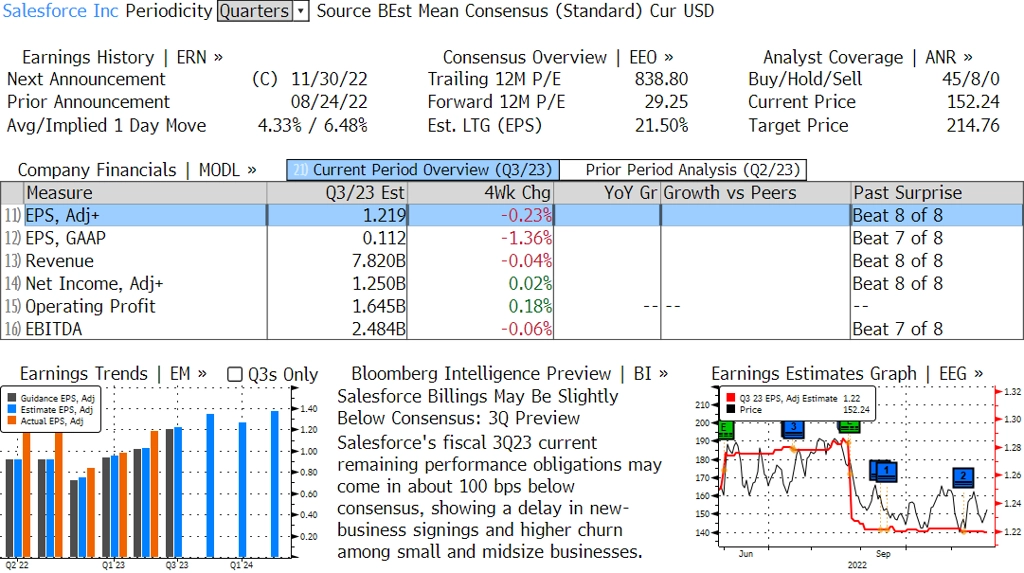Viewport: 1024px width, 573px height.
Task: Click the red Q3 23 EPS estimate legend swatch
Action: (x=730, y=398)
